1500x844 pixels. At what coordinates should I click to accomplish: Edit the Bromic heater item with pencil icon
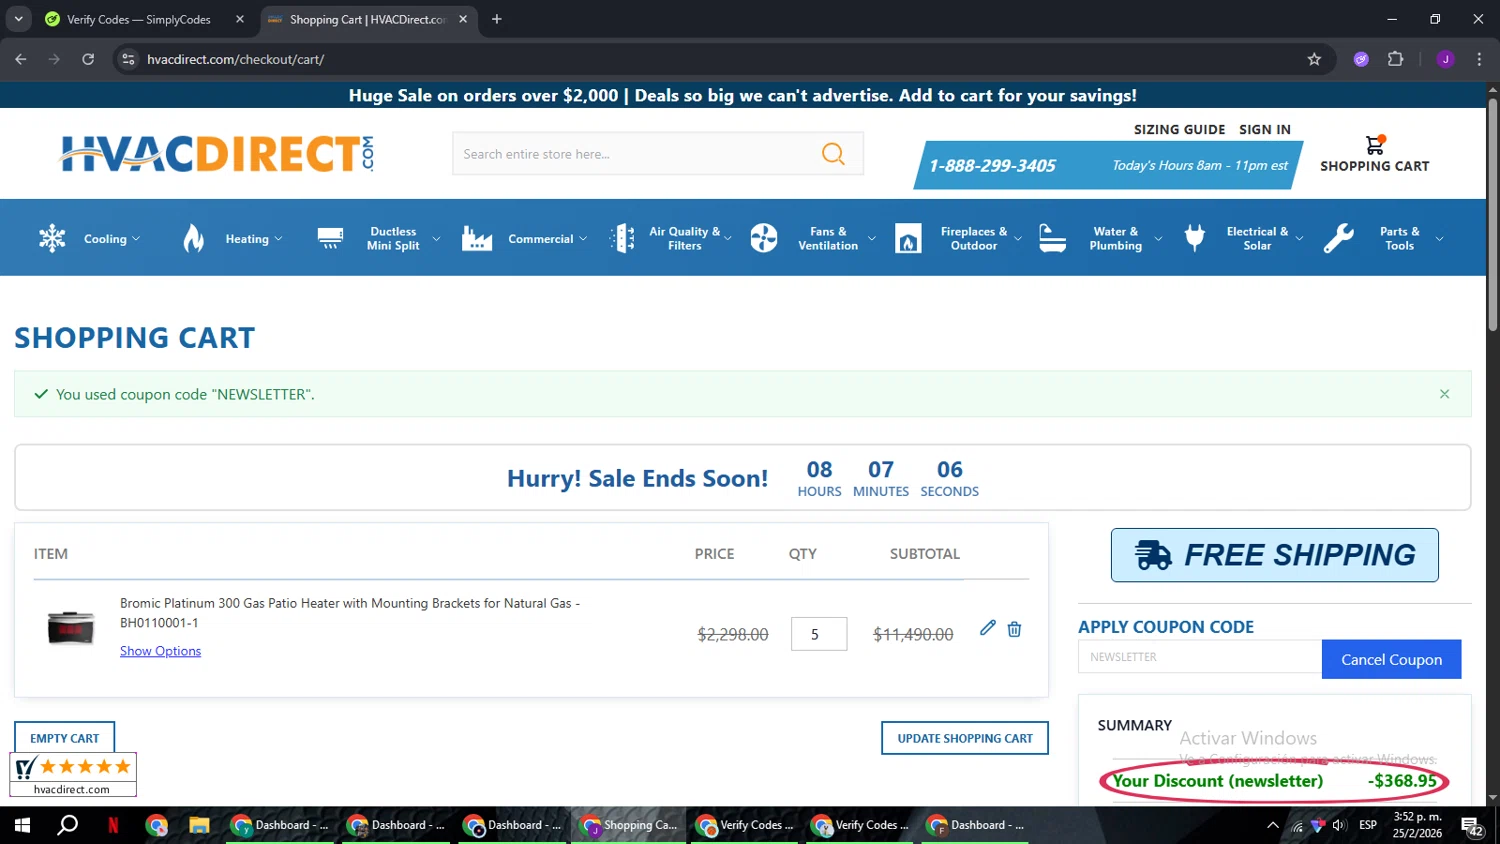click(988, 628)
